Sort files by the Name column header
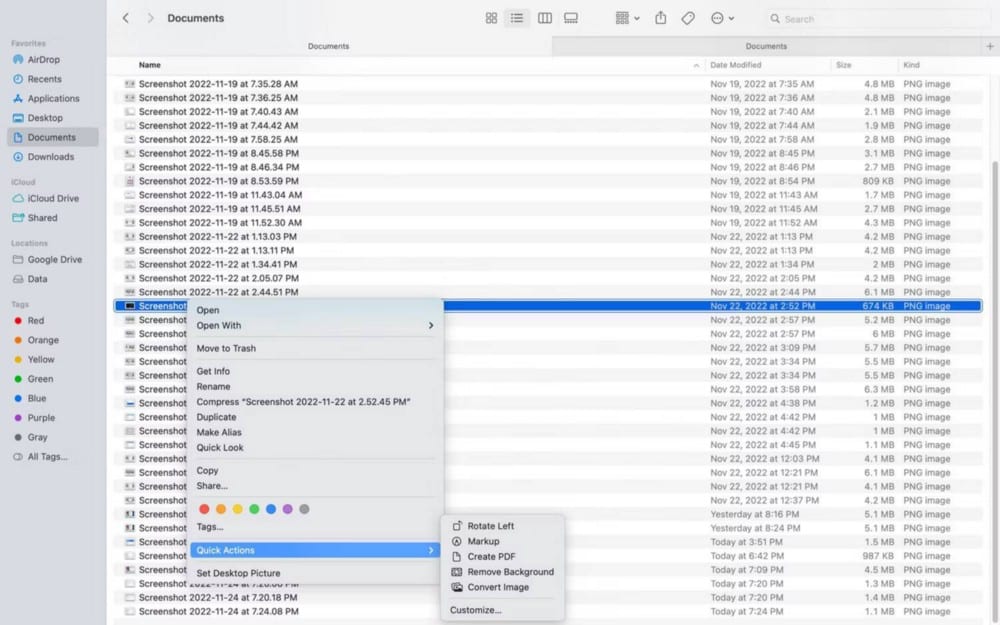This screenshot has width=1000, height=625. point(150,64)
